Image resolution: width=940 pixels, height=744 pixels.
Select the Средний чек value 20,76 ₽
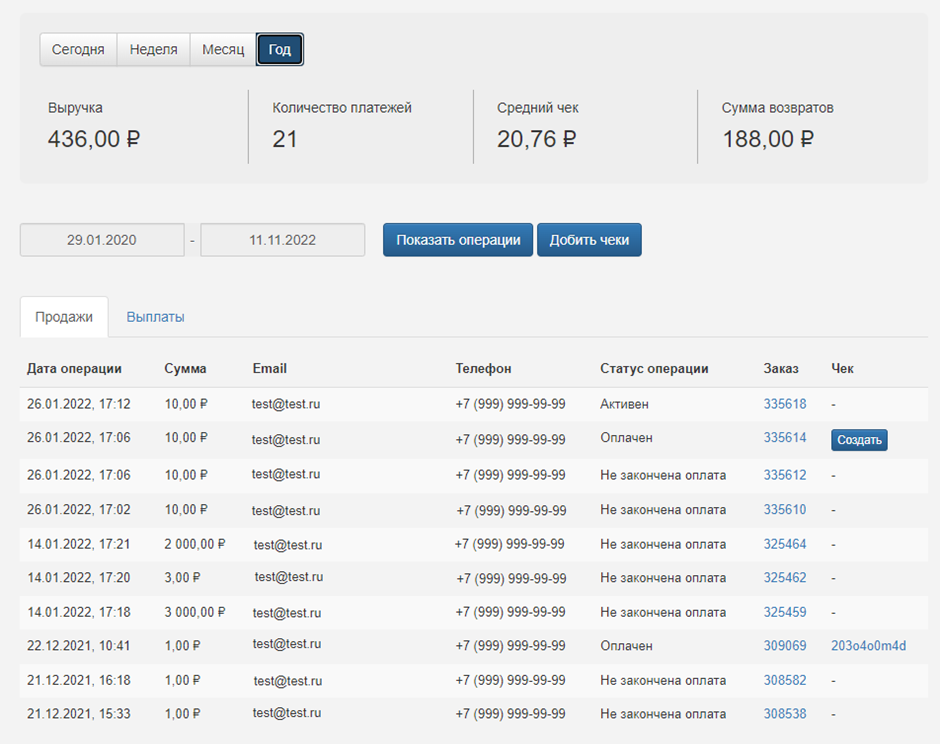click(537, 139)
